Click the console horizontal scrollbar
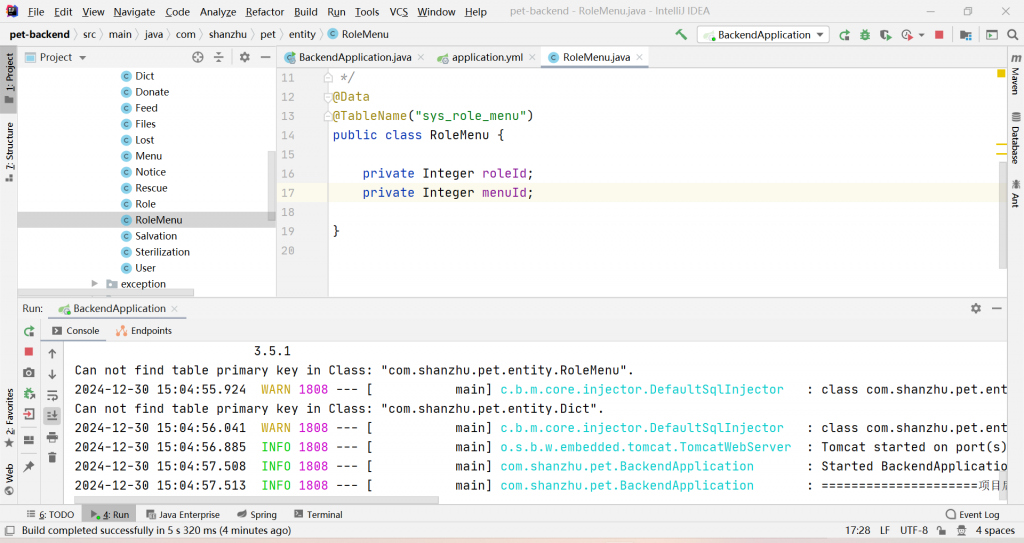 coord(257,500)
